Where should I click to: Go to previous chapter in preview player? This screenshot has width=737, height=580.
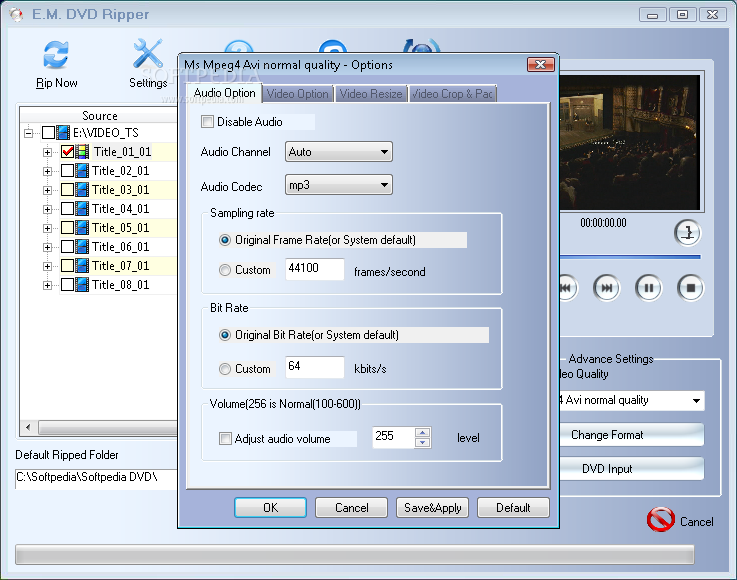pos(568,288)
